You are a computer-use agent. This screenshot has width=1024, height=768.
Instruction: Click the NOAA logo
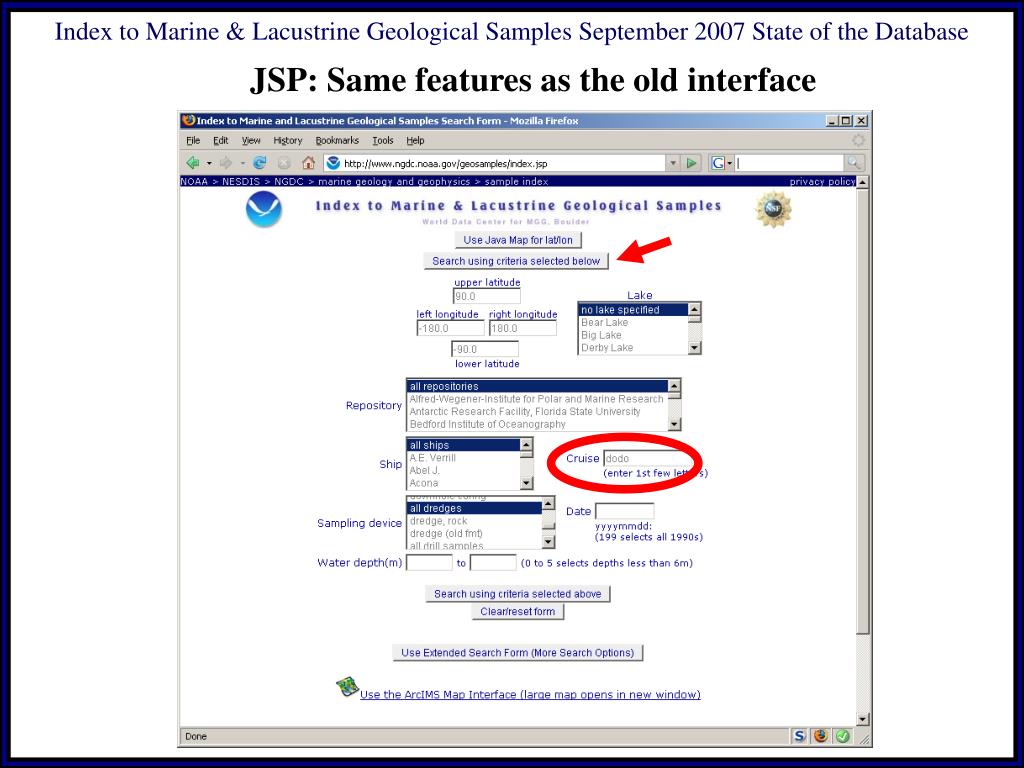tap(263, 210)
